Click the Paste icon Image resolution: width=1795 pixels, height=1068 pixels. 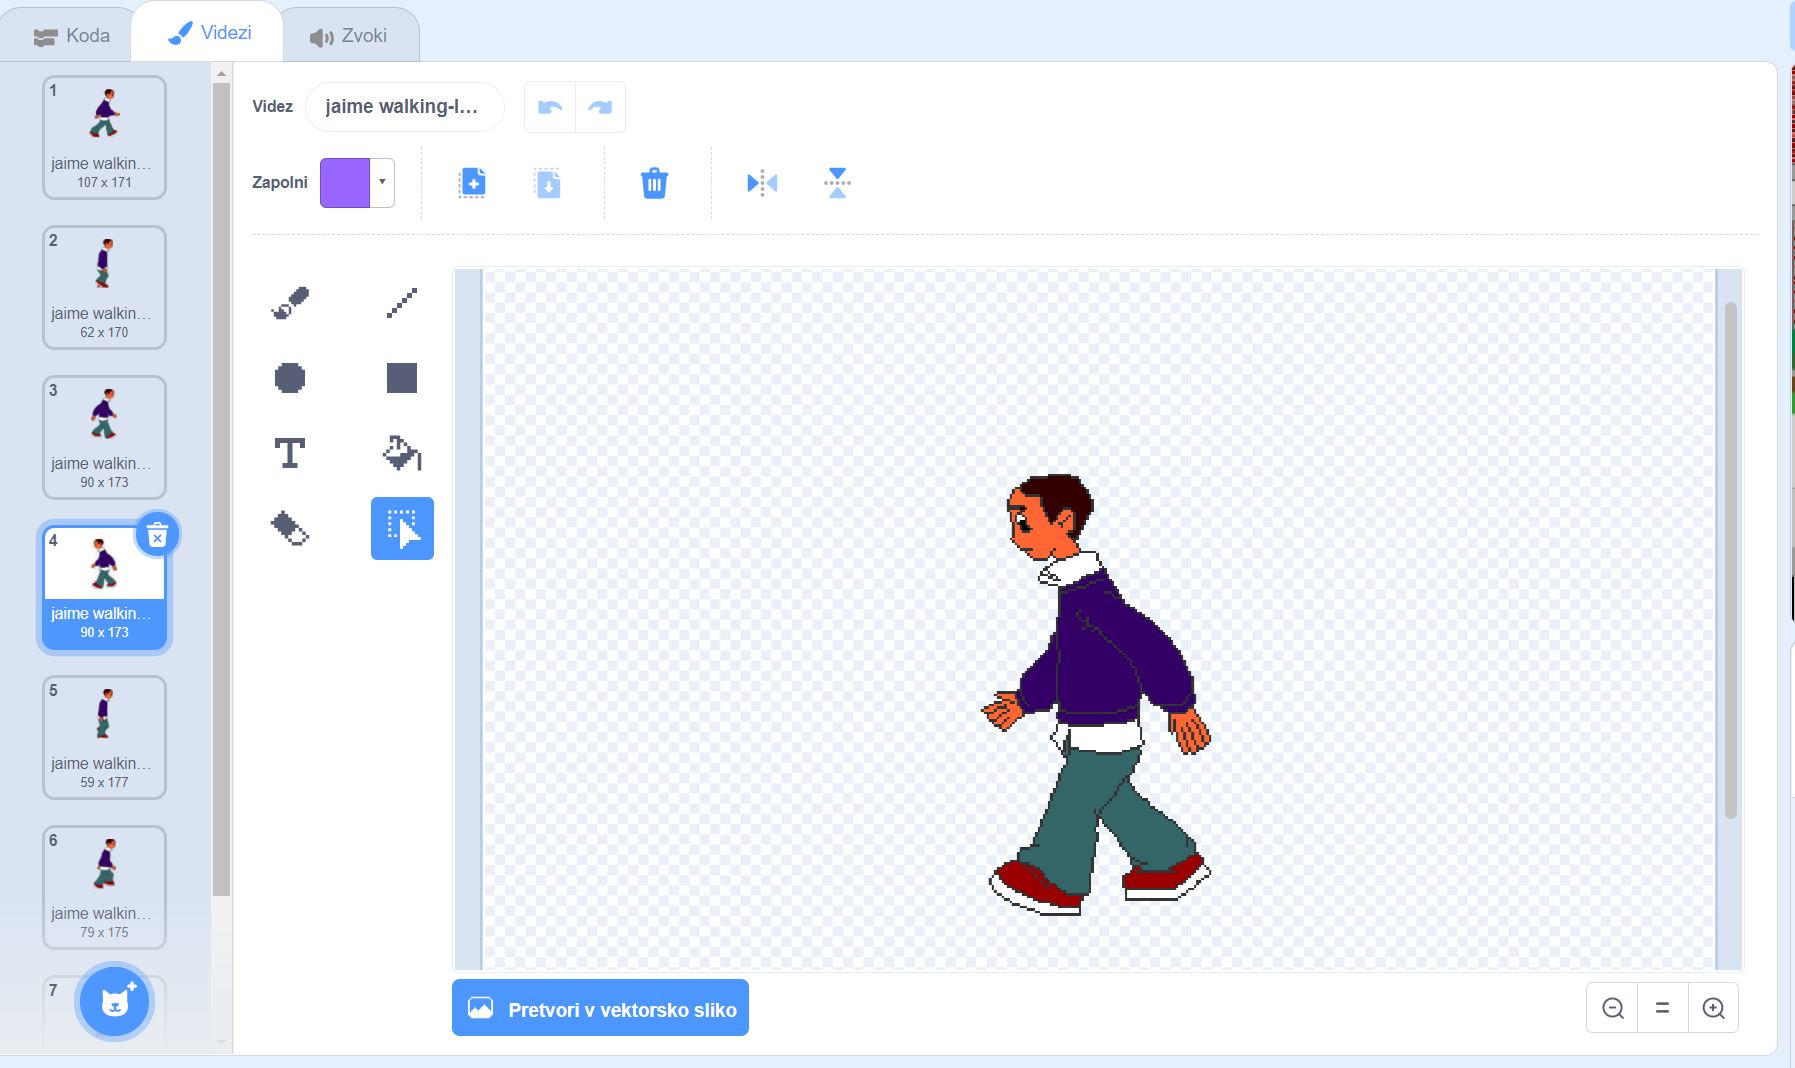tap(548, 183)
